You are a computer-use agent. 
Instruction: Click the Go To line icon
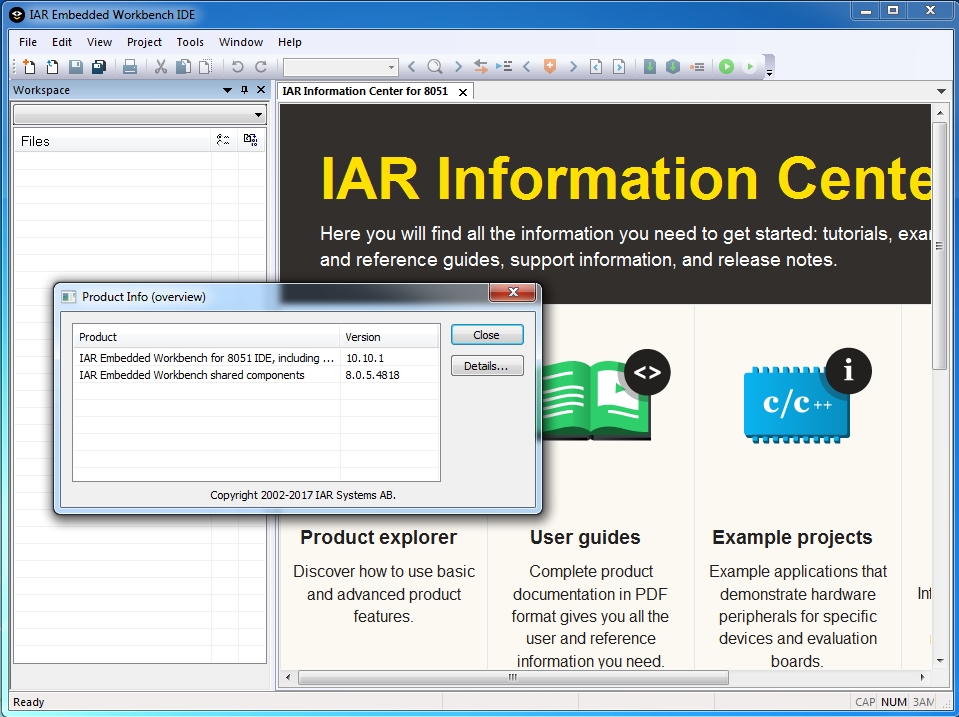(504, 67)
